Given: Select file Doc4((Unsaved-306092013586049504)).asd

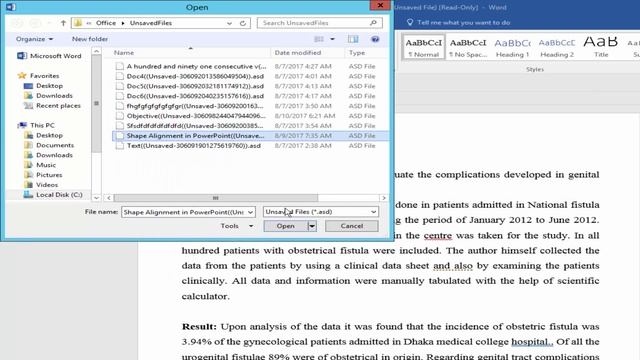Looking at the screenshot, I should click(250, 76).
